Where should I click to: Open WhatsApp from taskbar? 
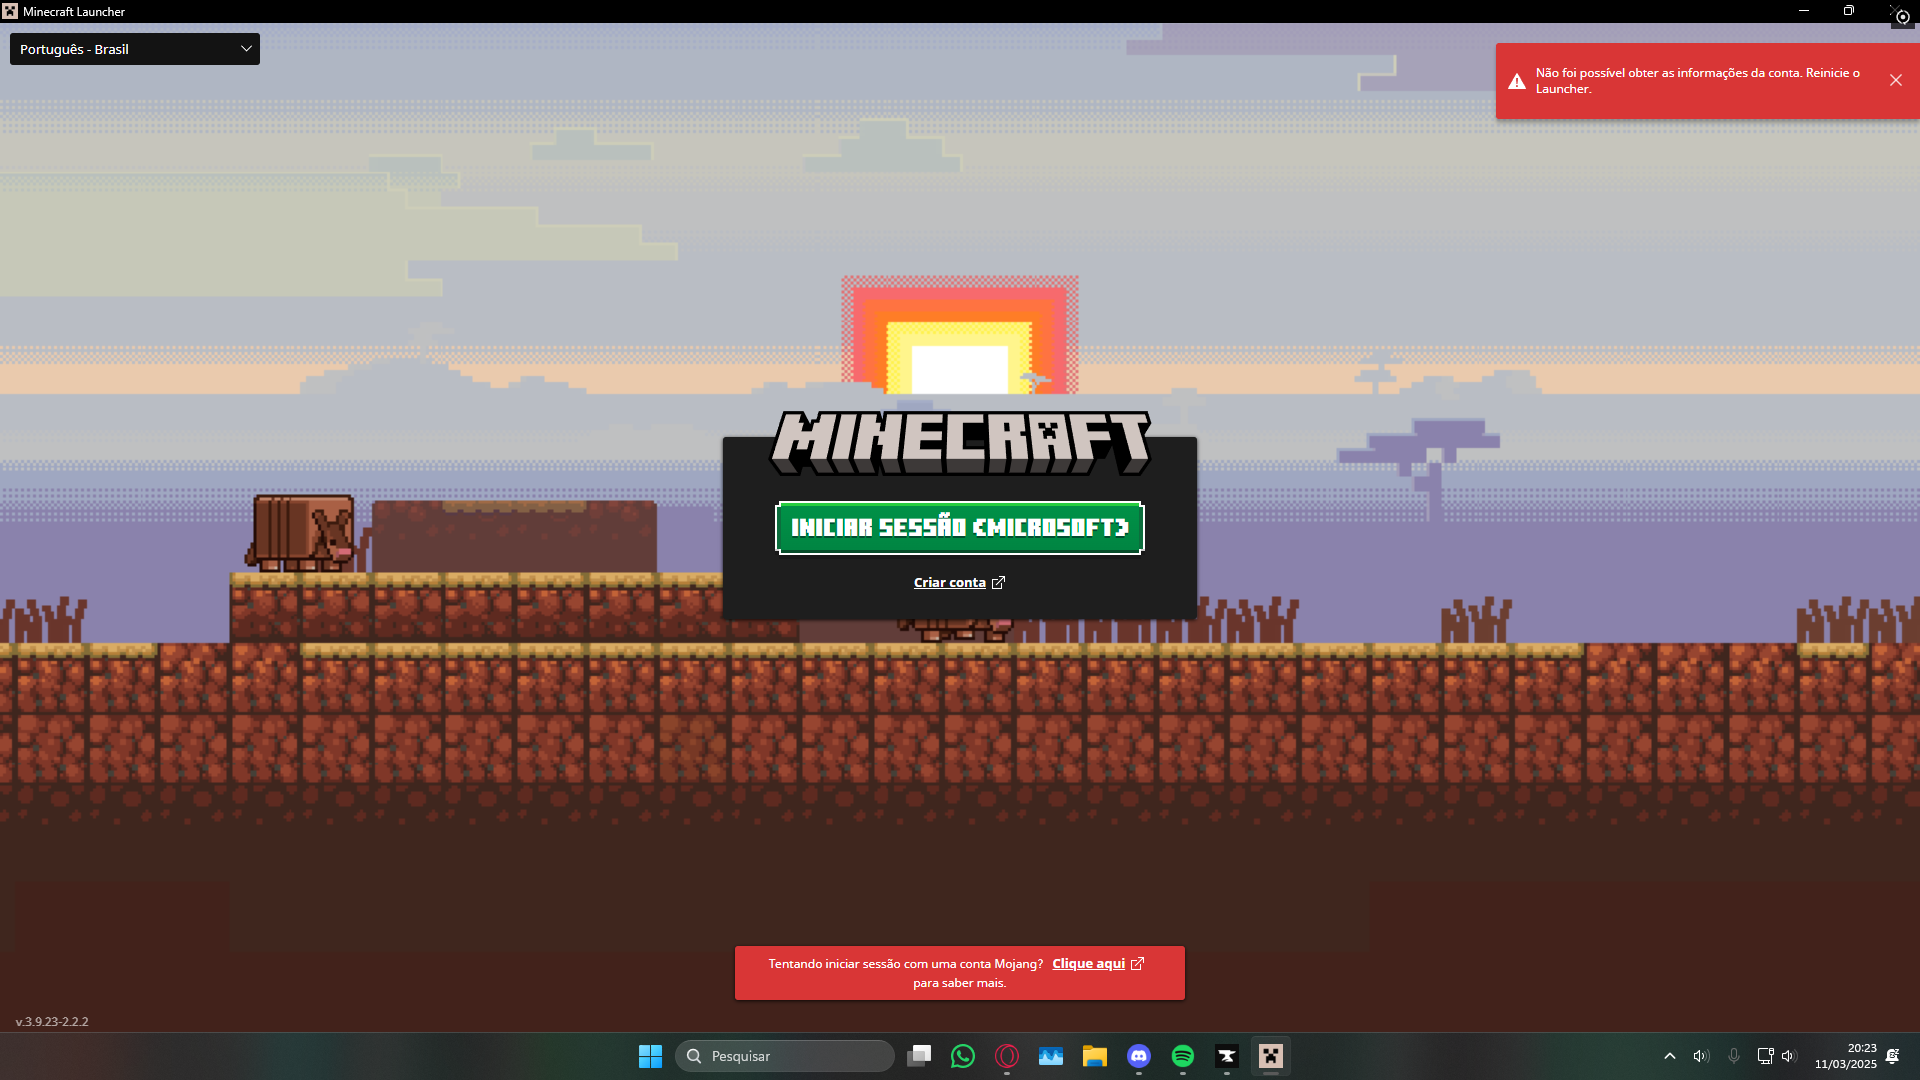pos(963,1056)
